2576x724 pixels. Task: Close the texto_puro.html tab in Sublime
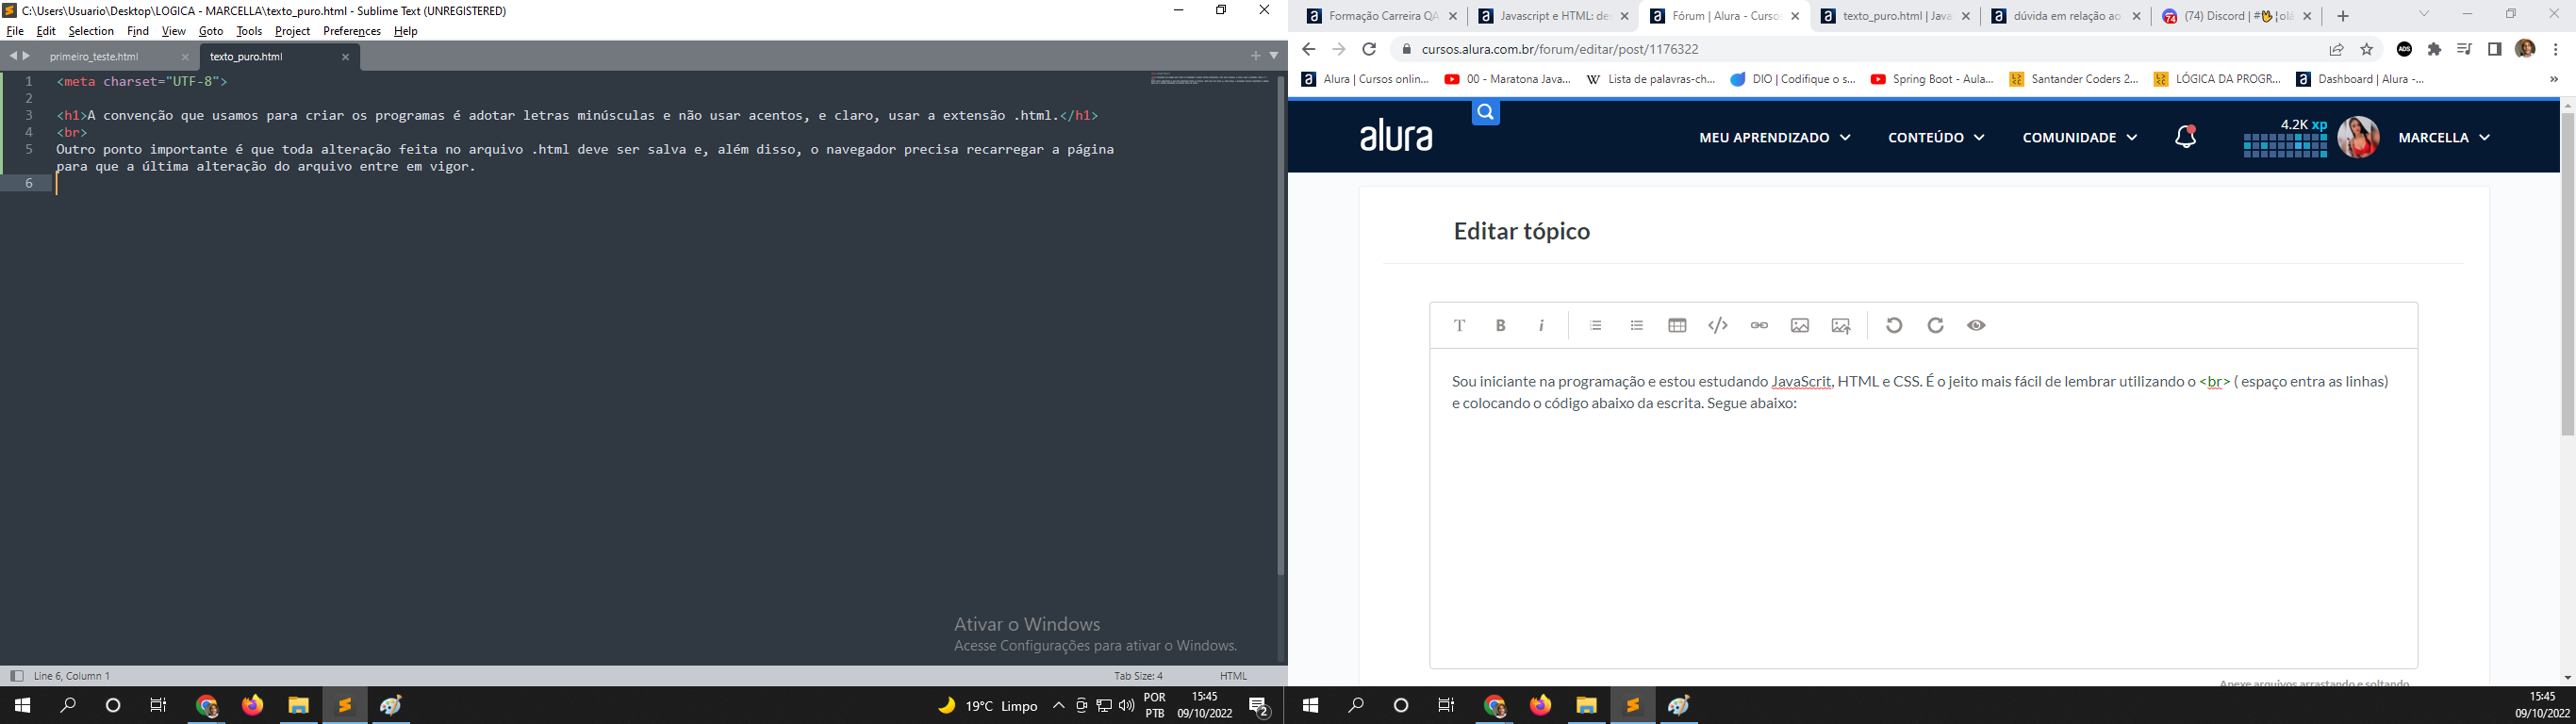coord(345,57)
